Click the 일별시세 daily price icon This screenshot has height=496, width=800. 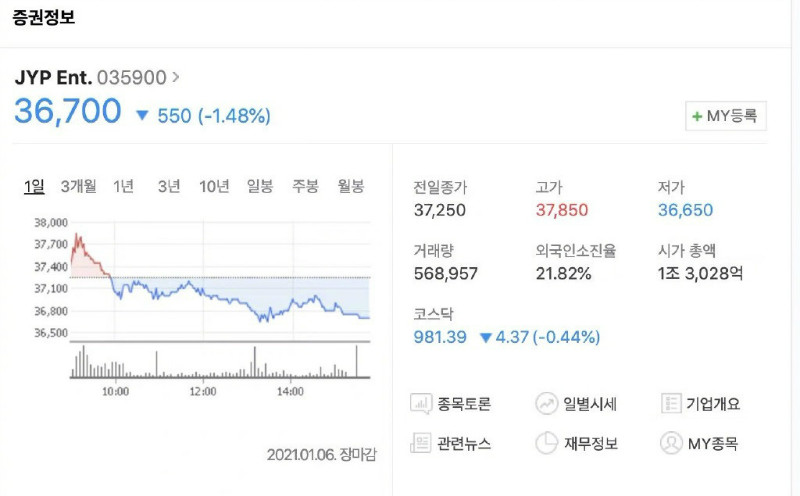(546, 404)
